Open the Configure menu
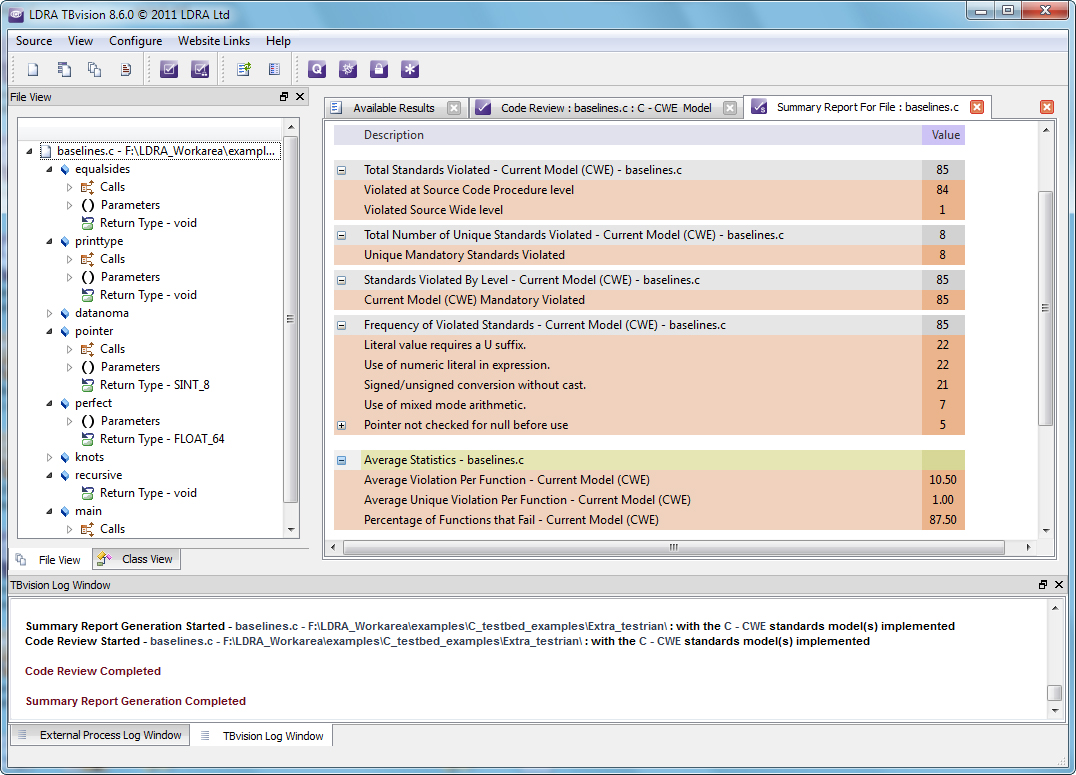 pyautogui.click(x=135, y=41)
